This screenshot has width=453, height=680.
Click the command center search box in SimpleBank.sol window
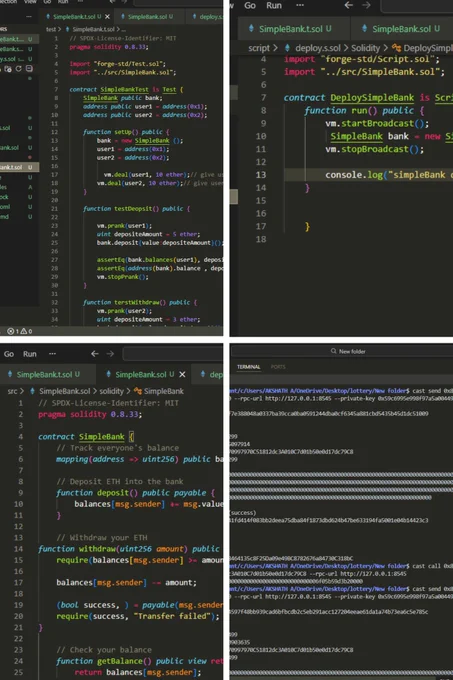[x=173, y=354]
